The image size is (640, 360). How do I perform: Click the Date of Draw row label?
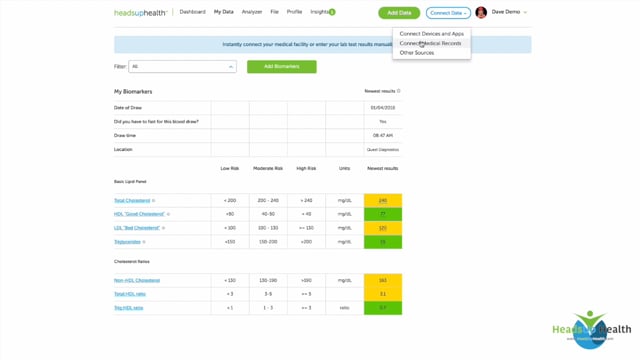128,108
